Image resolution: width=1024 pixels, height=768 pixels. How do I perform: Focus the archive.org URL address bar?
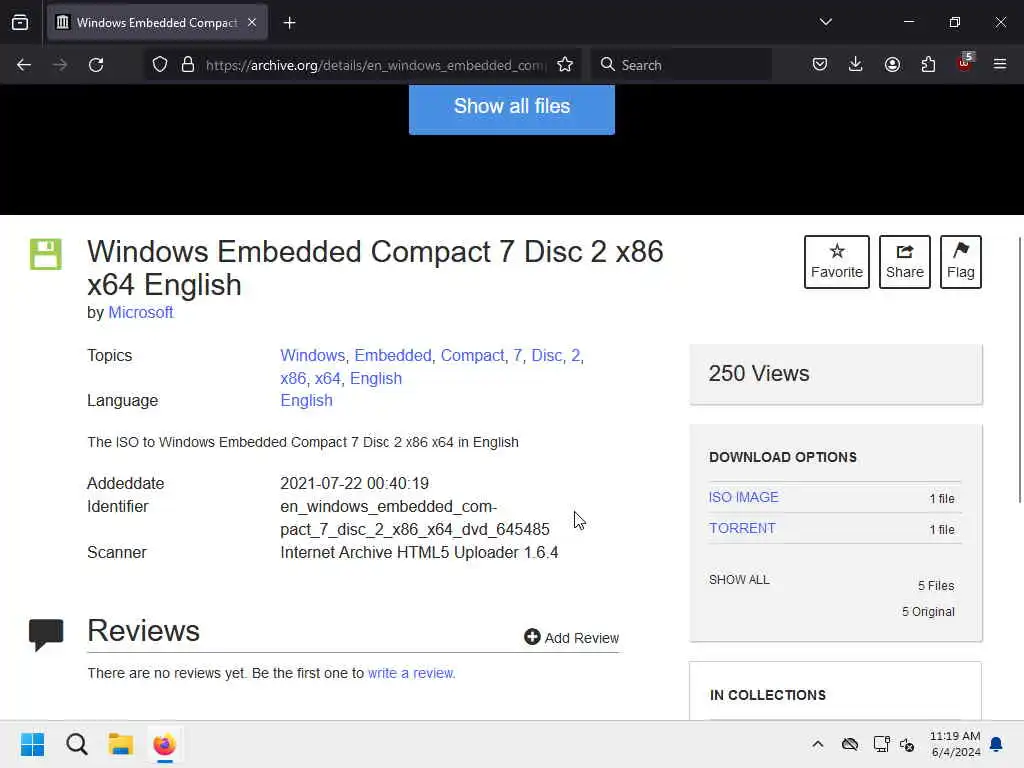[376, 65]
